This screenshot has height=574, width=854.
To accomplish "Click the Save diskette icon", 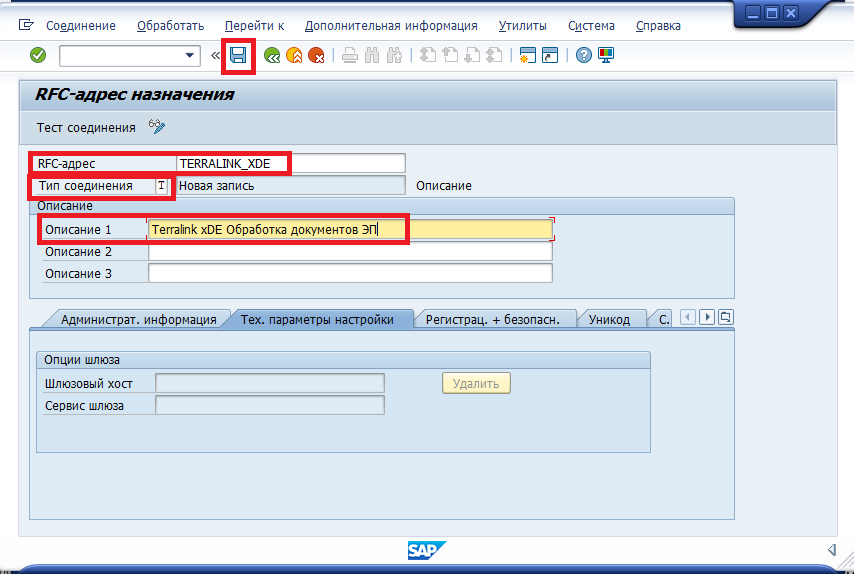I will point(238,56).
